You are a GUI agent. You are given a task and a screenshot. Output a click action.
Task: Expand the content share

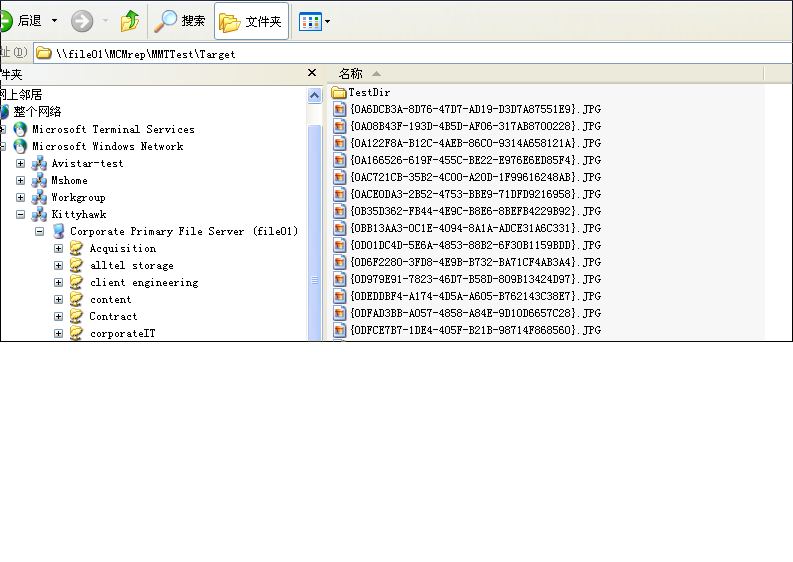[x=59, y=299]
